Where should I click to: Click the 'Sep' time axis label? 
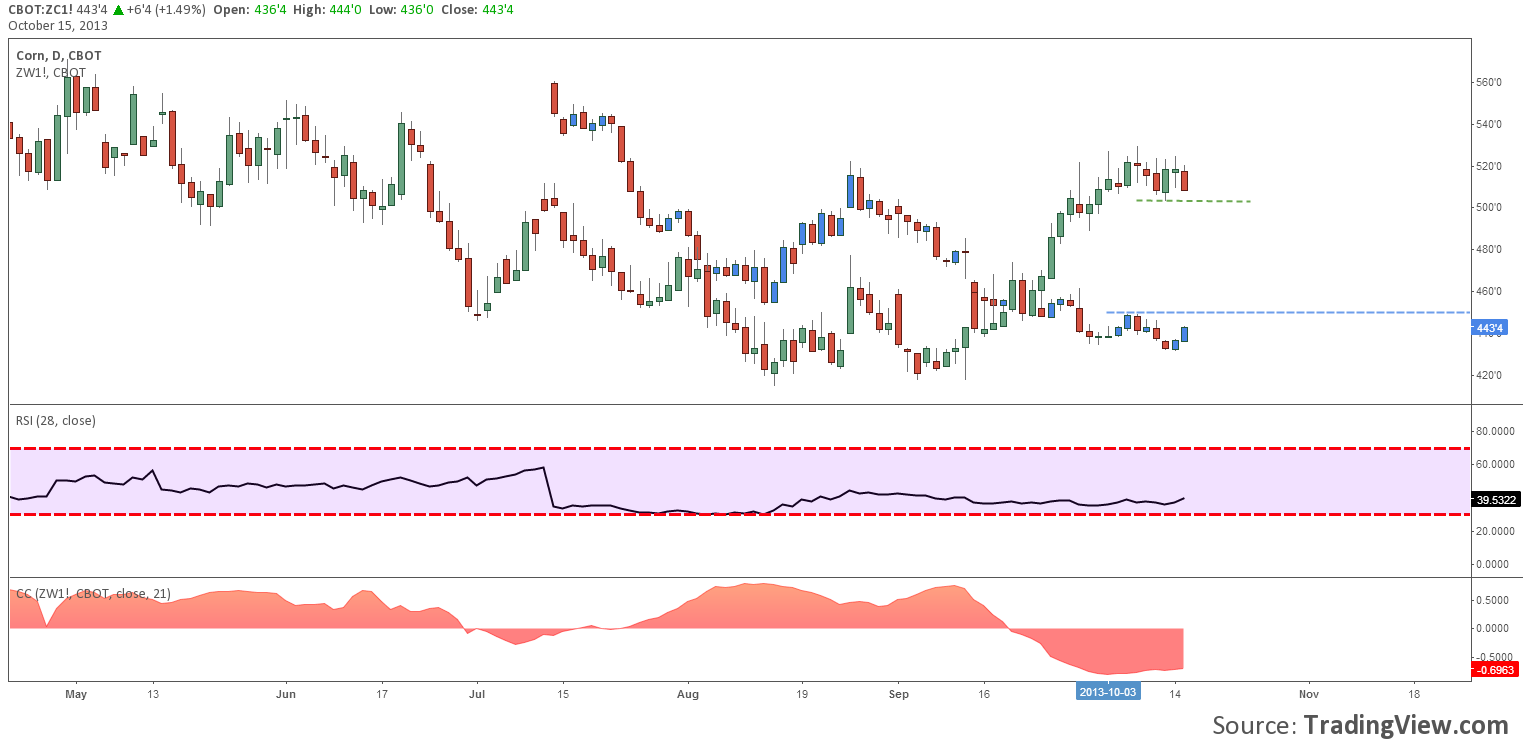(x=899, y=692)
